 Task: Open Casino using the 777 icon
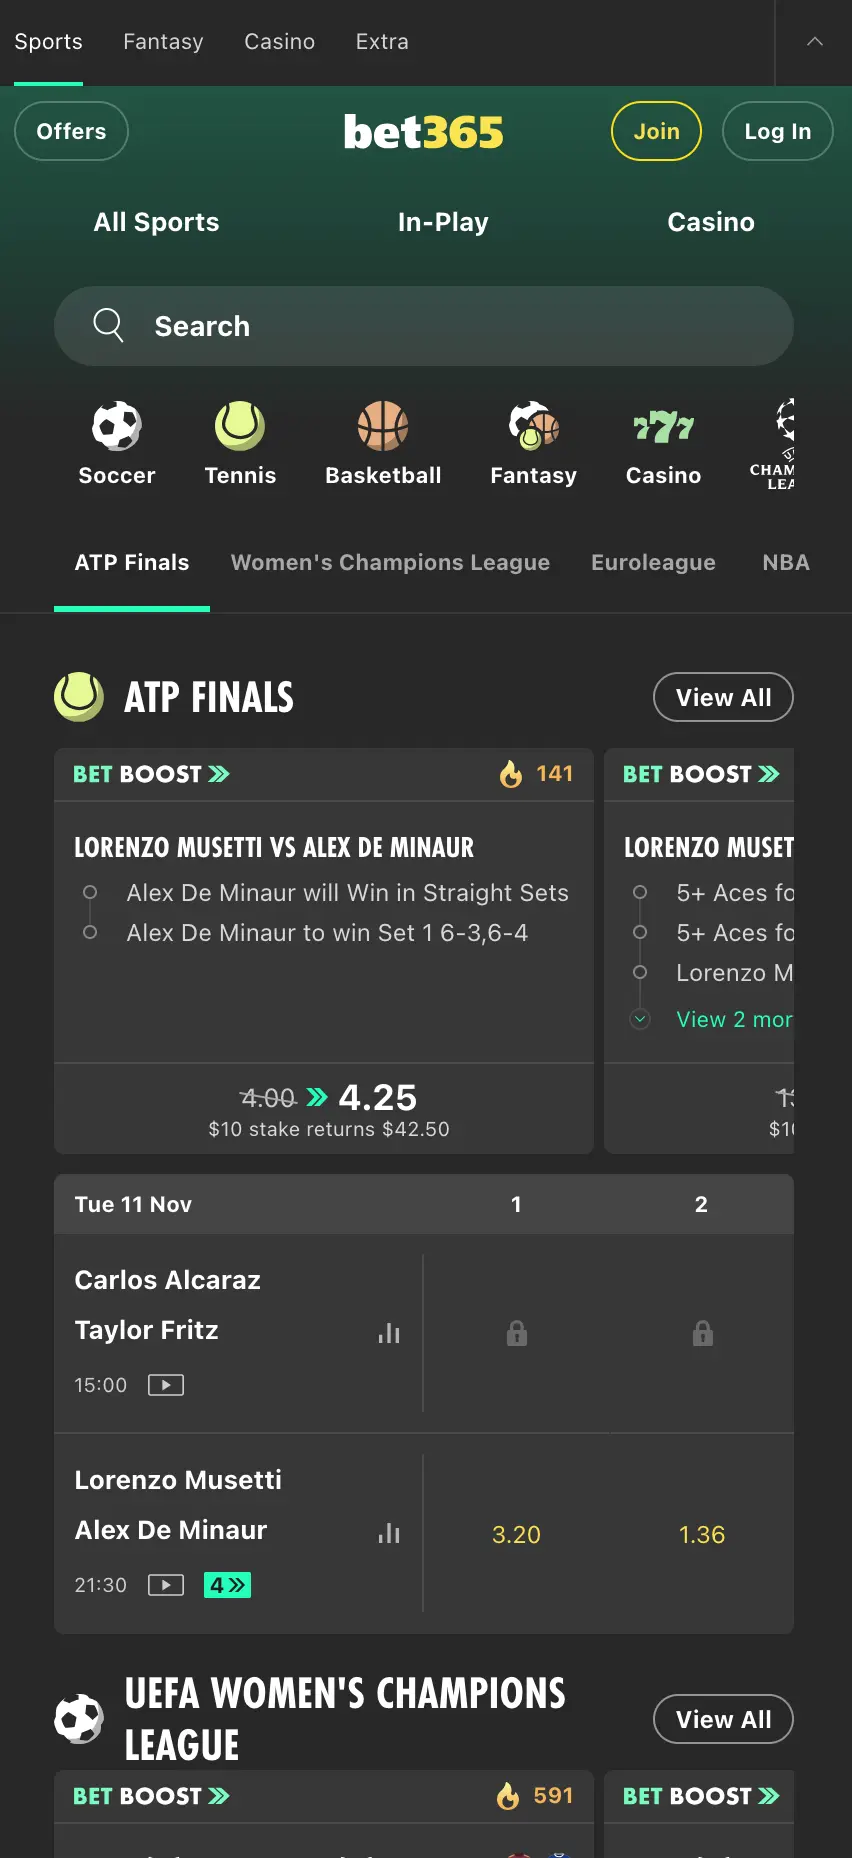tap(662, 425)
